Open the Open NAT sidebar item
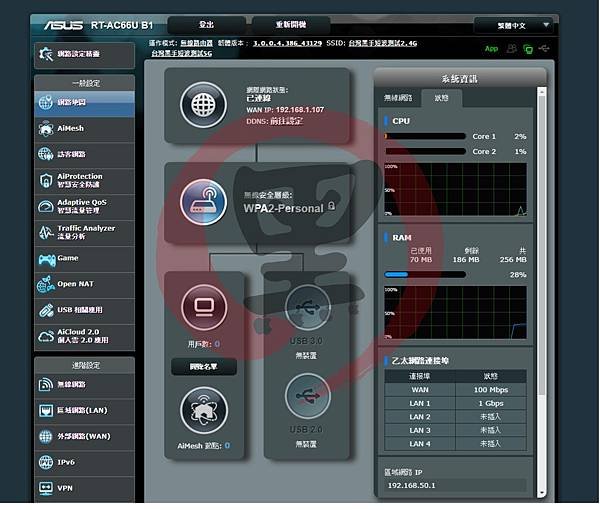The height and width of the screenshot is (510, 600). (84, 284)
